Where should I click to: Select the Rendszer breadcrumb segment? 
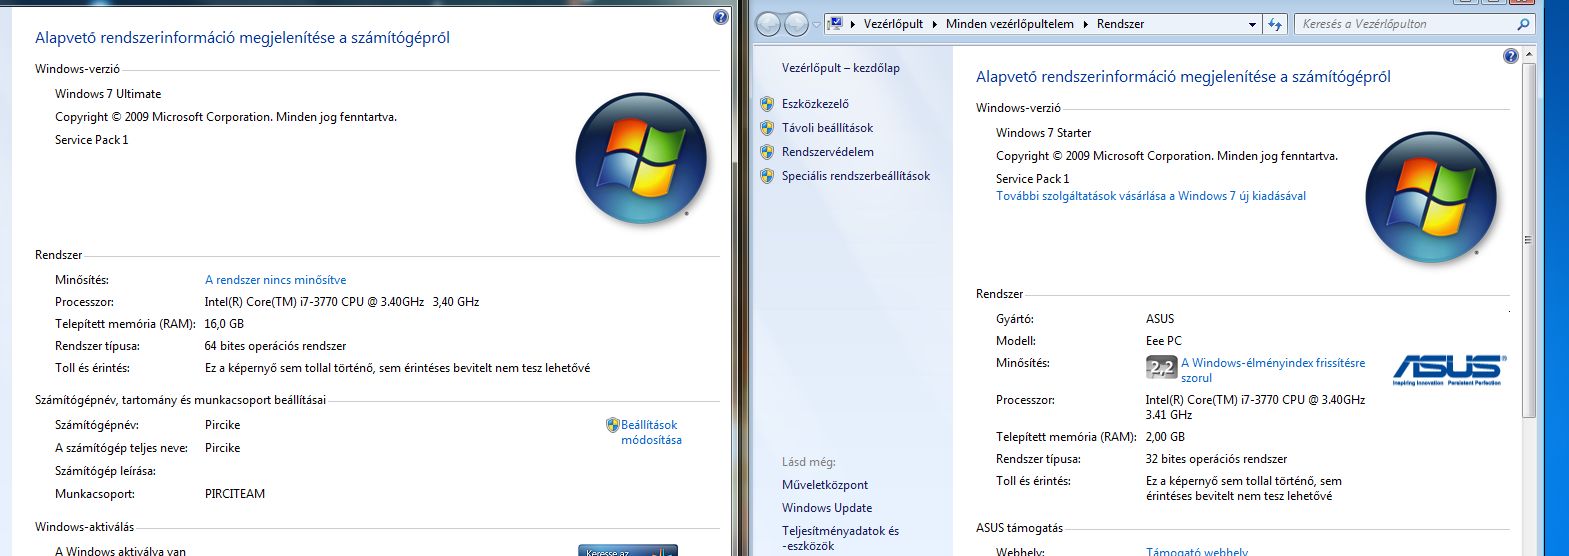(1120, 24)
